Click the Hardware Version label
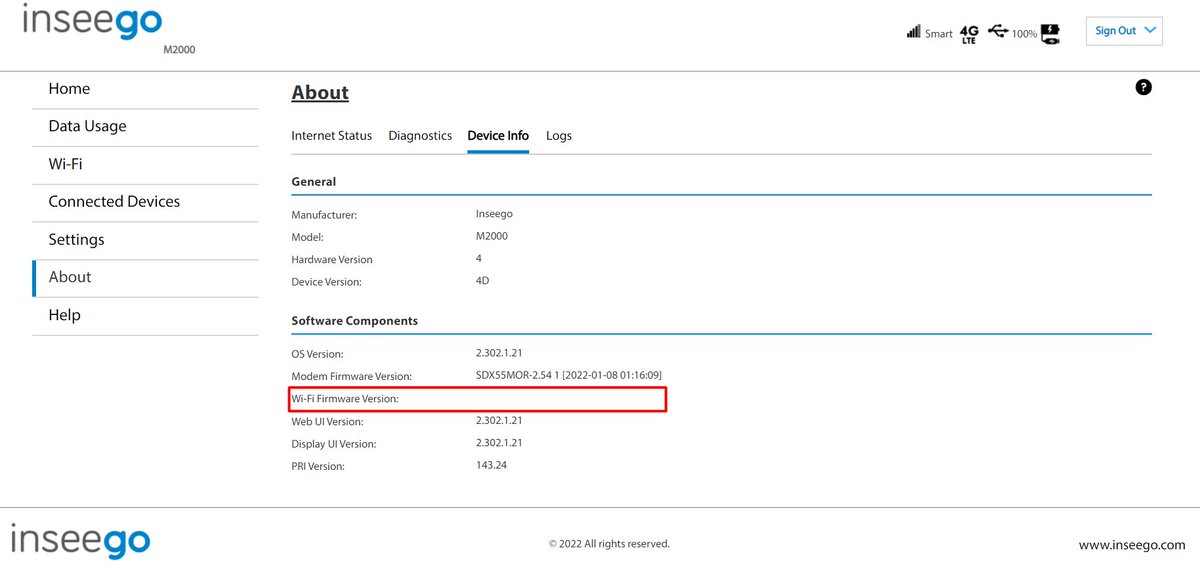 point(332,260)
